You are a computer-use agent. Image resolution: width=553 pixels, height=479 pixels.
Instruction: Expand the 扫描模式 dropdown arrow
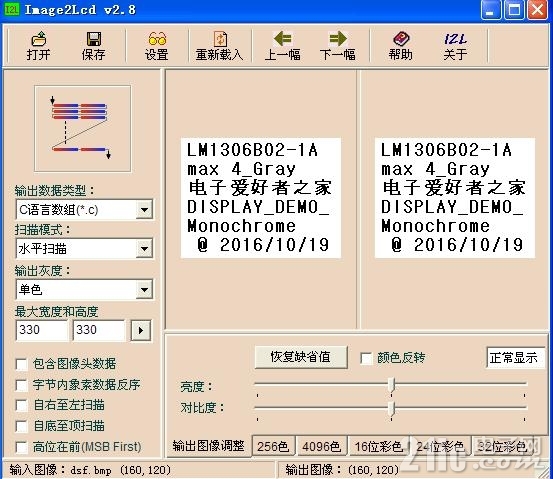(x=144, y=249)
